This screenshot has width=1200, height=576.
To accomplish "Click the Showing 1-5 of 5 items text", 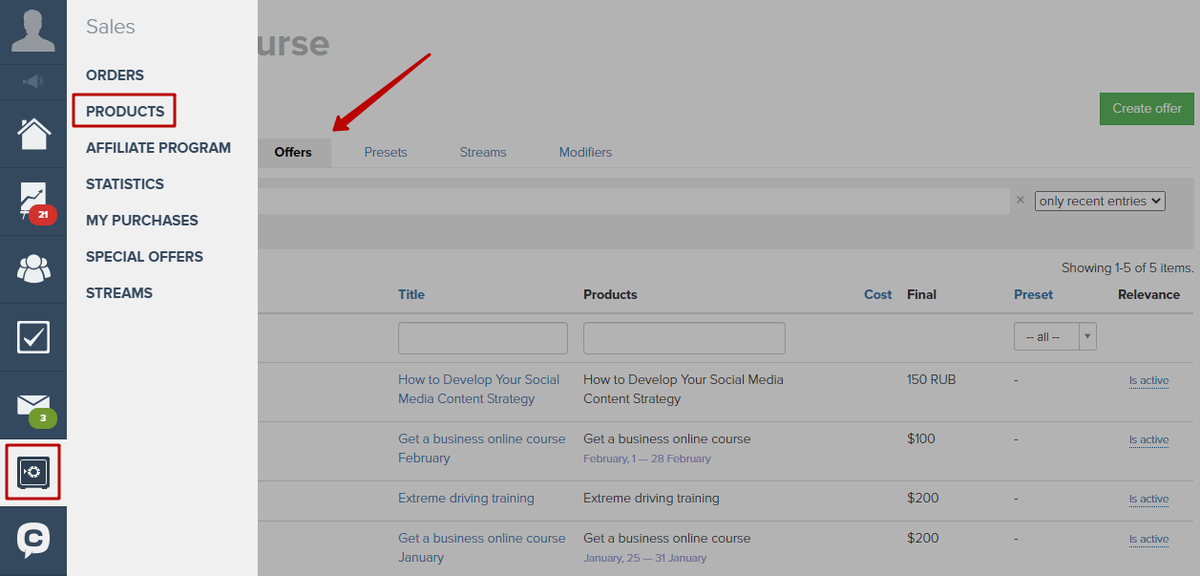I will click(1127, 268).
